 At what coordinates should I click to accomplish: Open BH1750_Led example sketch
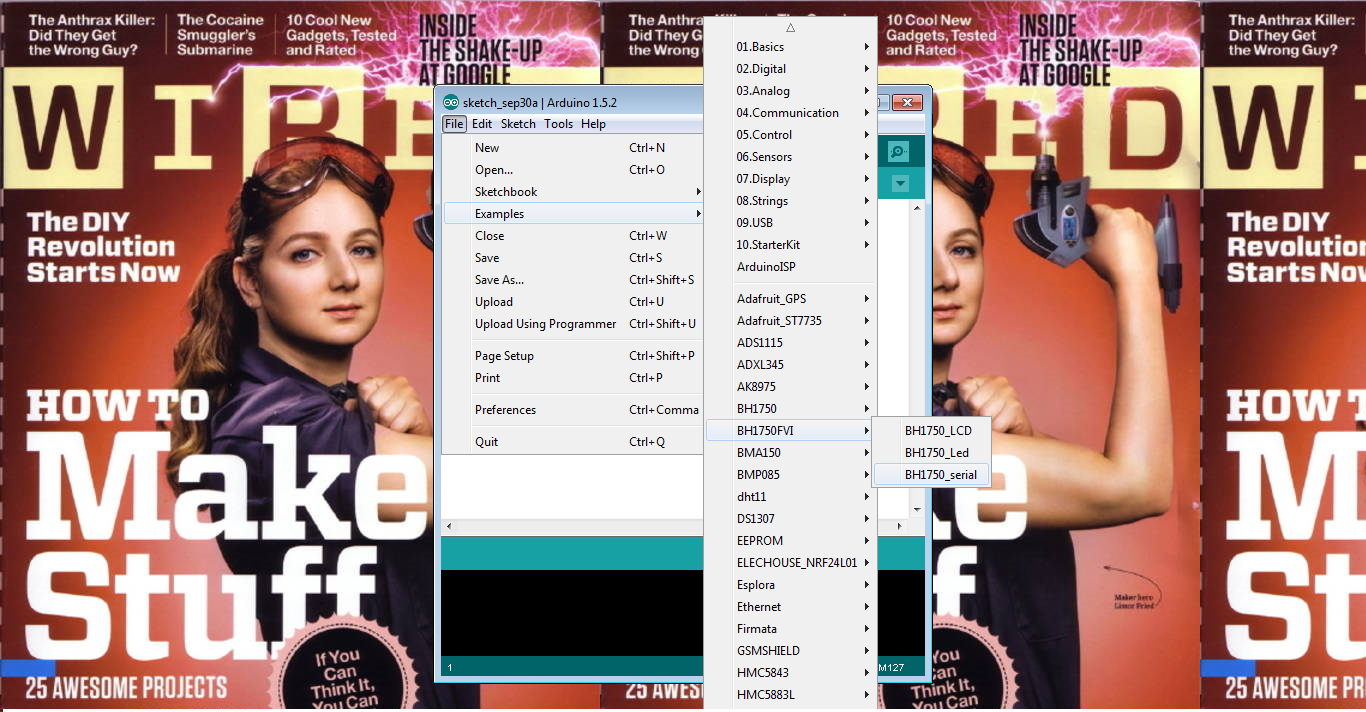932,453
